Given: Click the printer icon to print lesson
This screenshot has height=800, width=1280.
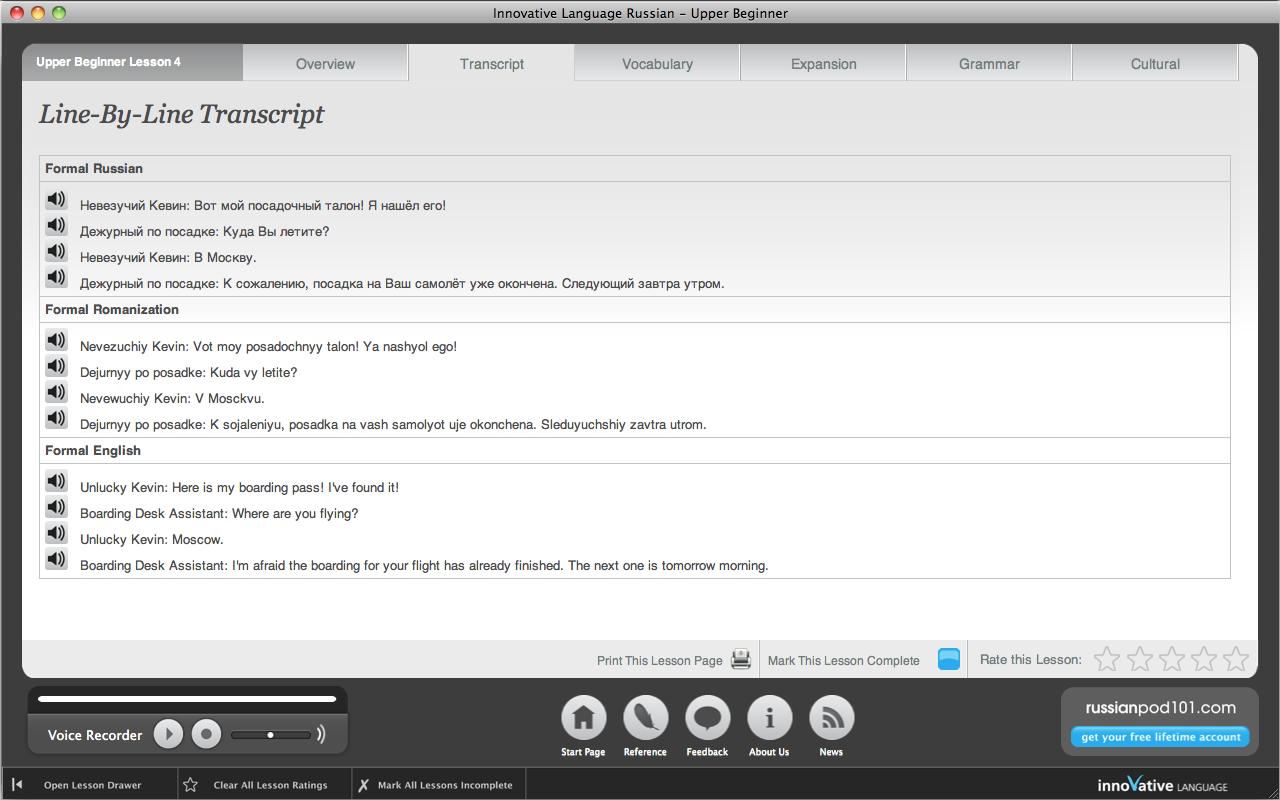Looking at the screenshot, I should click(741, 659).
